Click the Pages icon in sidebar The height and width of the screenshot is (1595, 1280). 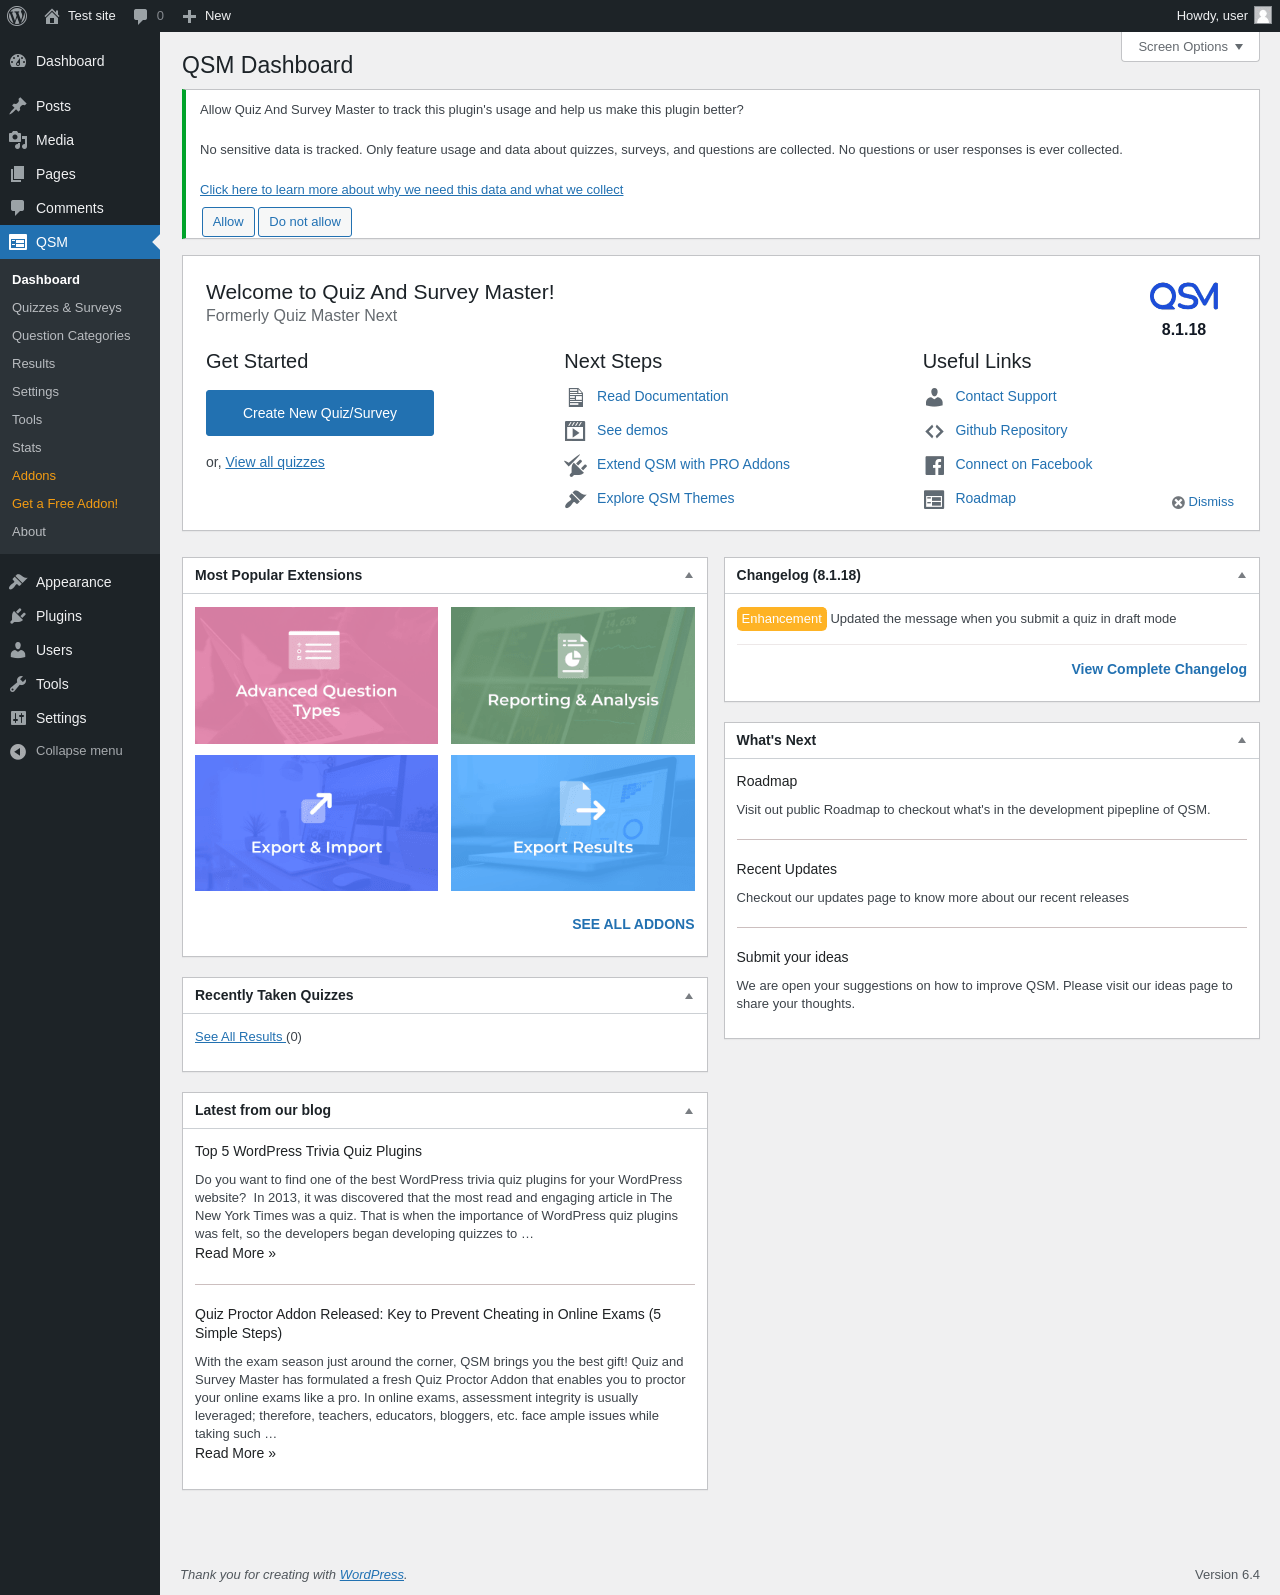pyautogui.click(x=18, y=174)
